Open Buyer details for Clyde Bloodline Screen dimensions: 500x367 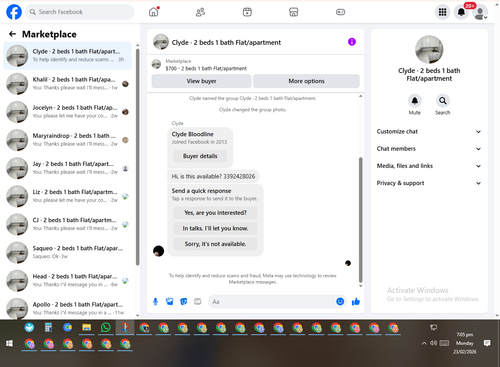point(200,156)
